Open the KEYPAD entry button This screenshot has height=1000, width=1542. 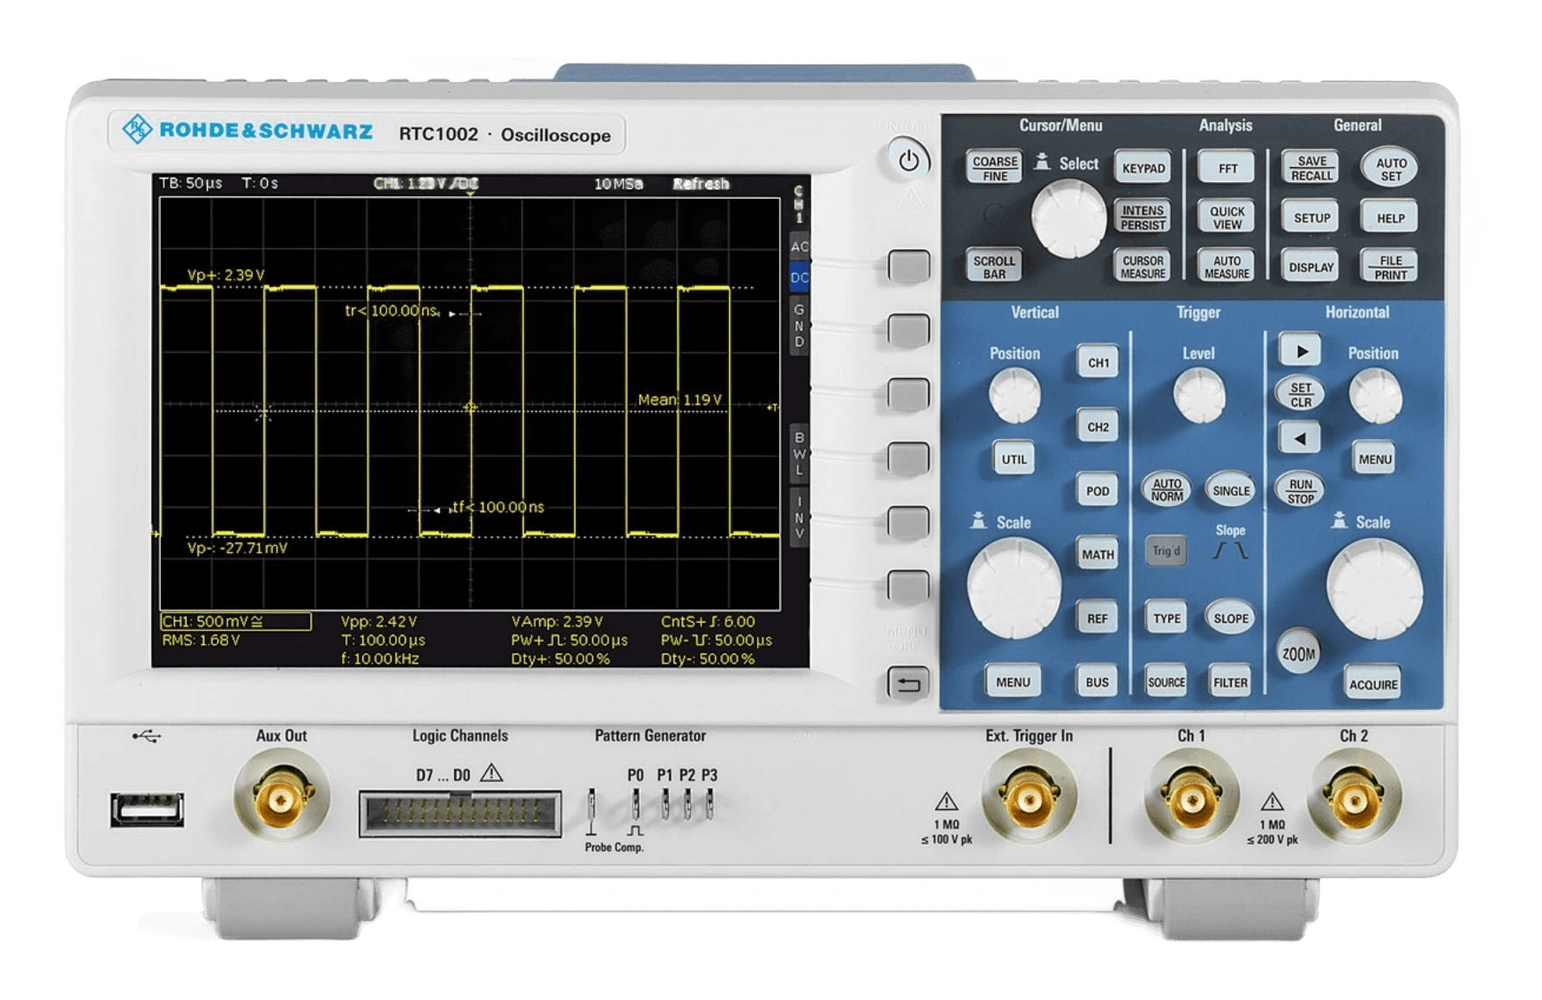pyautogui.click(x=1143, y=168)
